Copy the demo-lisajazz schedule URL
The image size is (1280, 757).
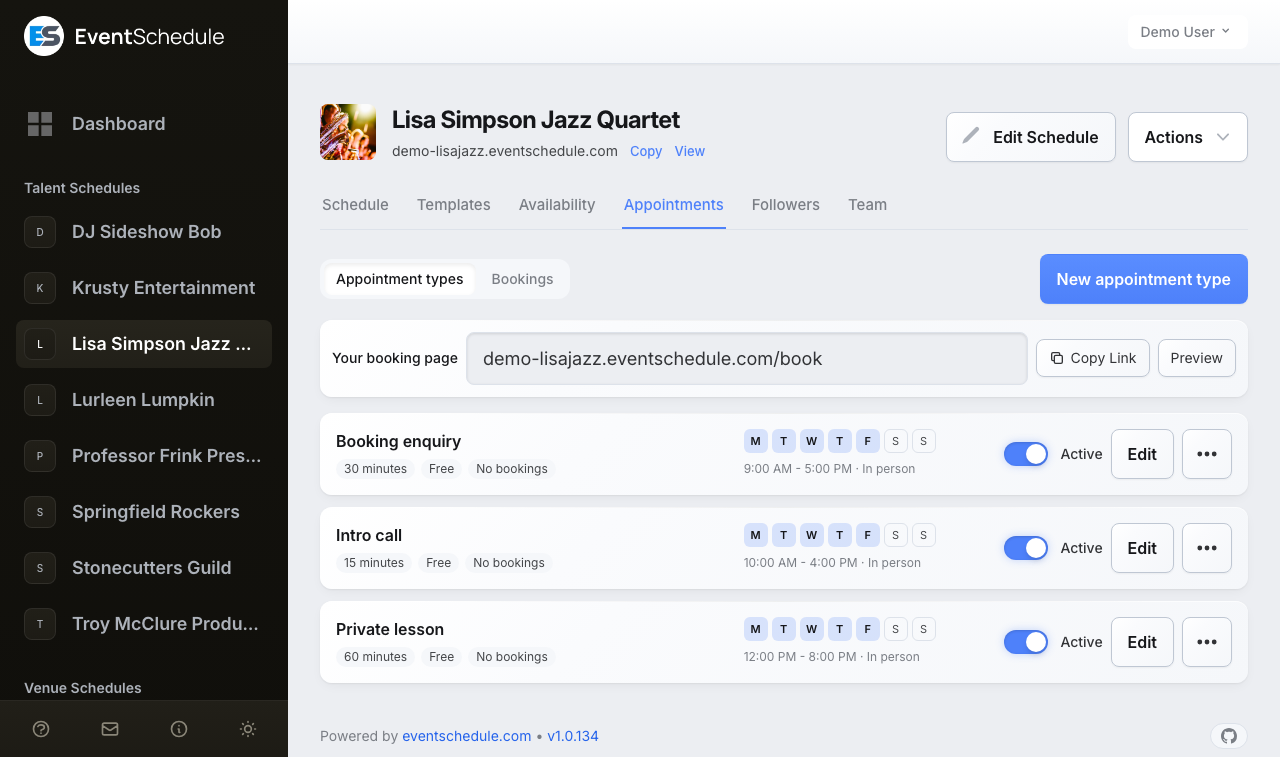[x=646, y=151]
